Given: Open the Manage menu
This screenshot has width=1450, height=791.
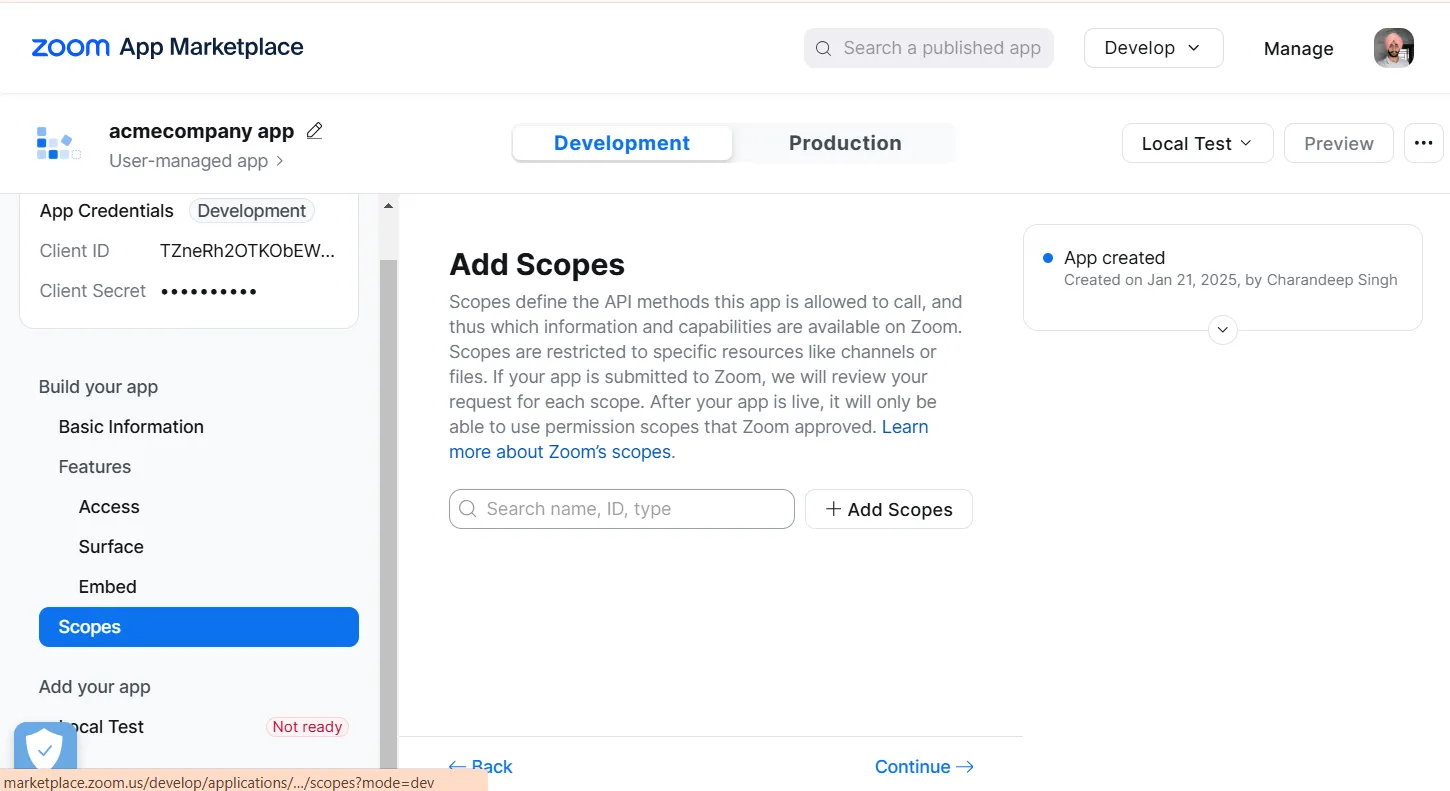Looking at the screenshot, I should [x=1298, y=49].
